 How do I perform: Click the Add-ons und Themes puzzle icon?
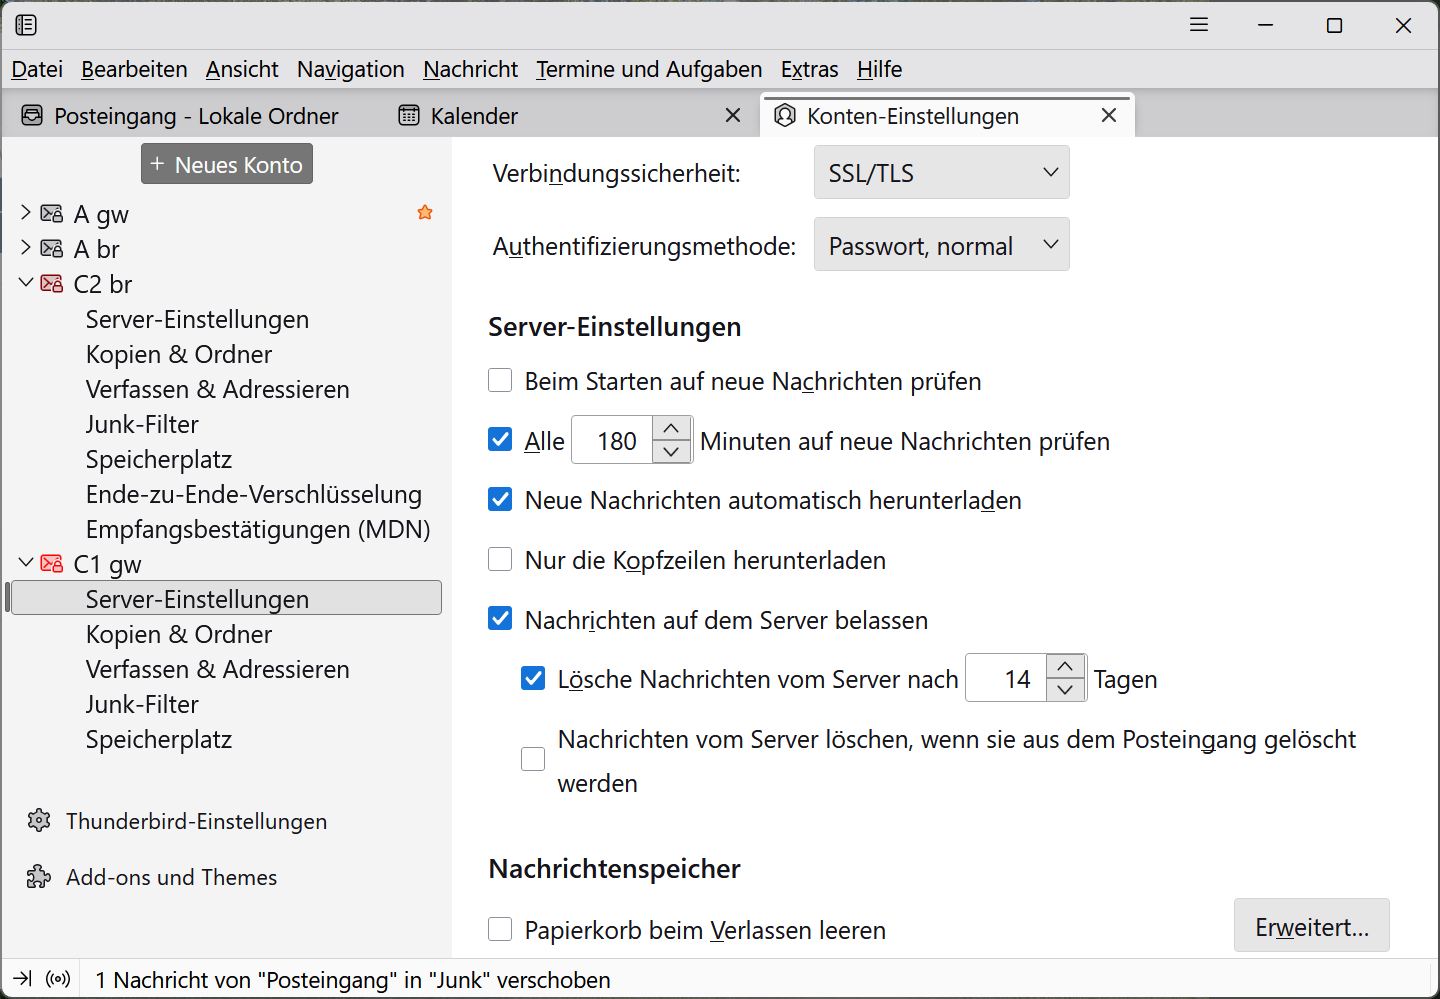(x=39, y=877)
